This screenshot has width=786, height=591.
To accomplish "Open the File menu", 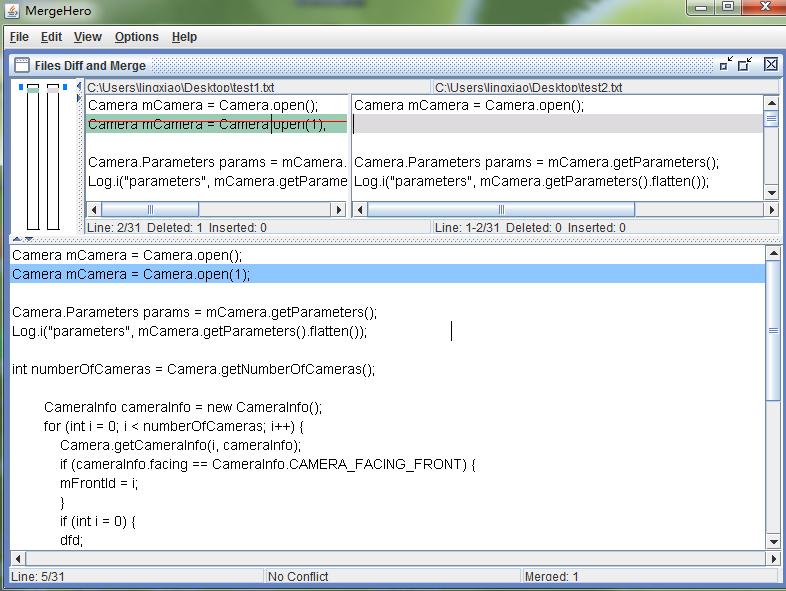I will pos(19,37).
